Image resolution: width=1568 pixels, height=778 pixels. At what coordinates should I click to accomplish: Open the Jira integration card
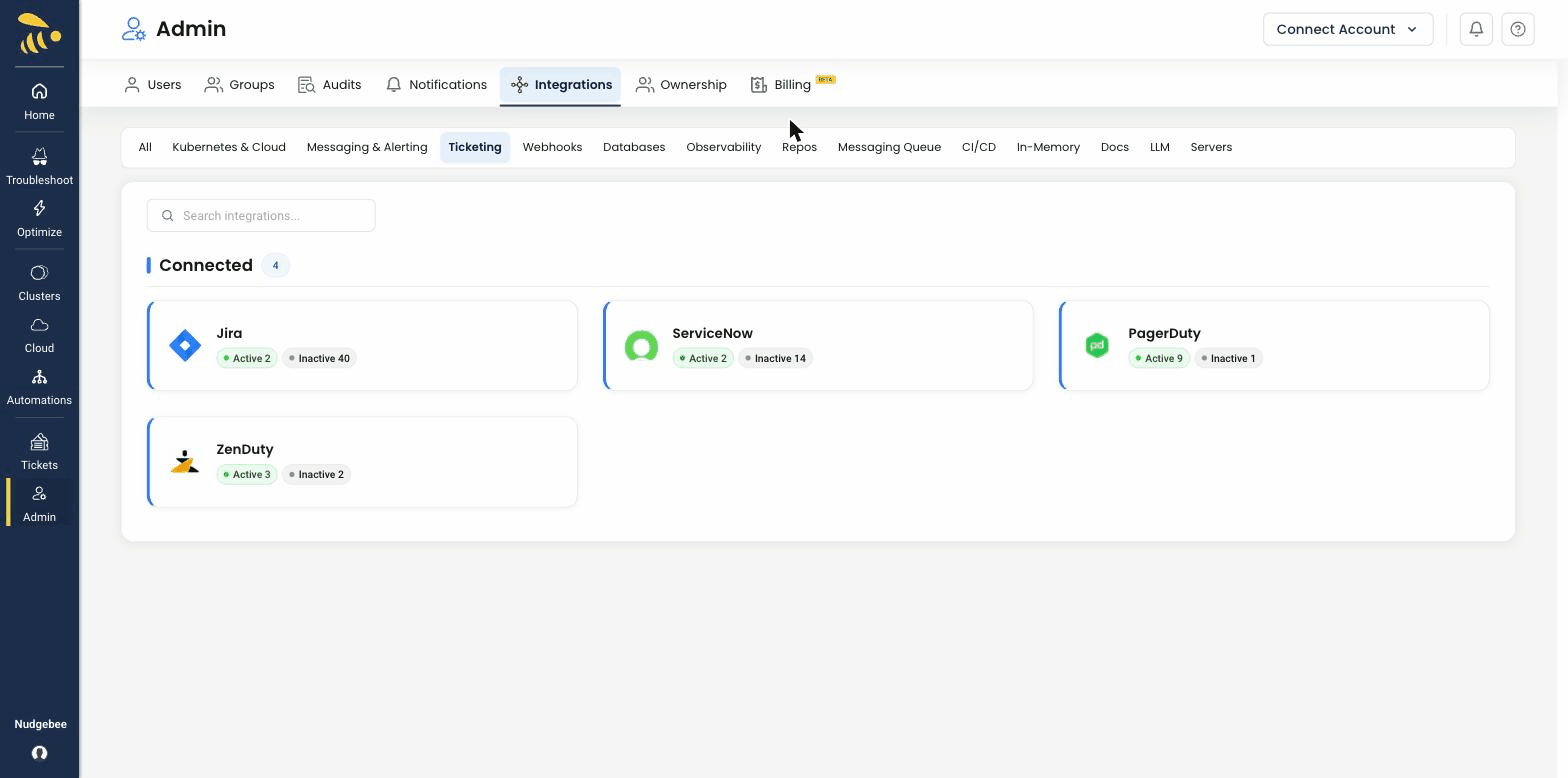[x=362, y=345]
